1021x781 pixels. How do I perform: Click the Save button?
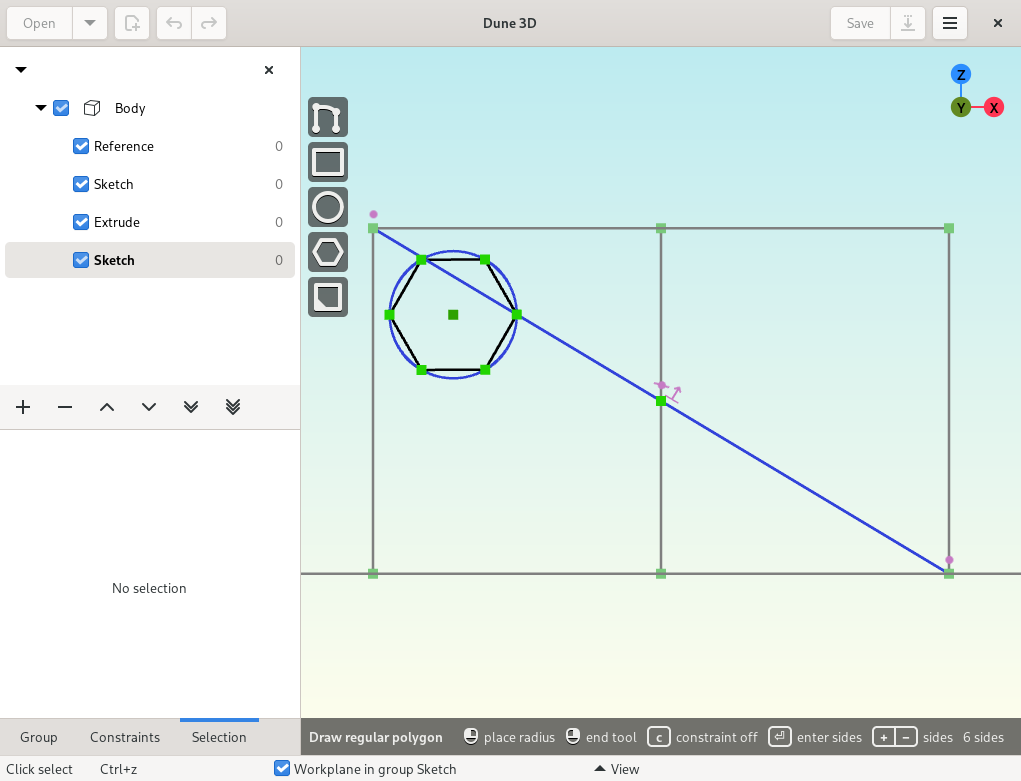tap(860, 23)
